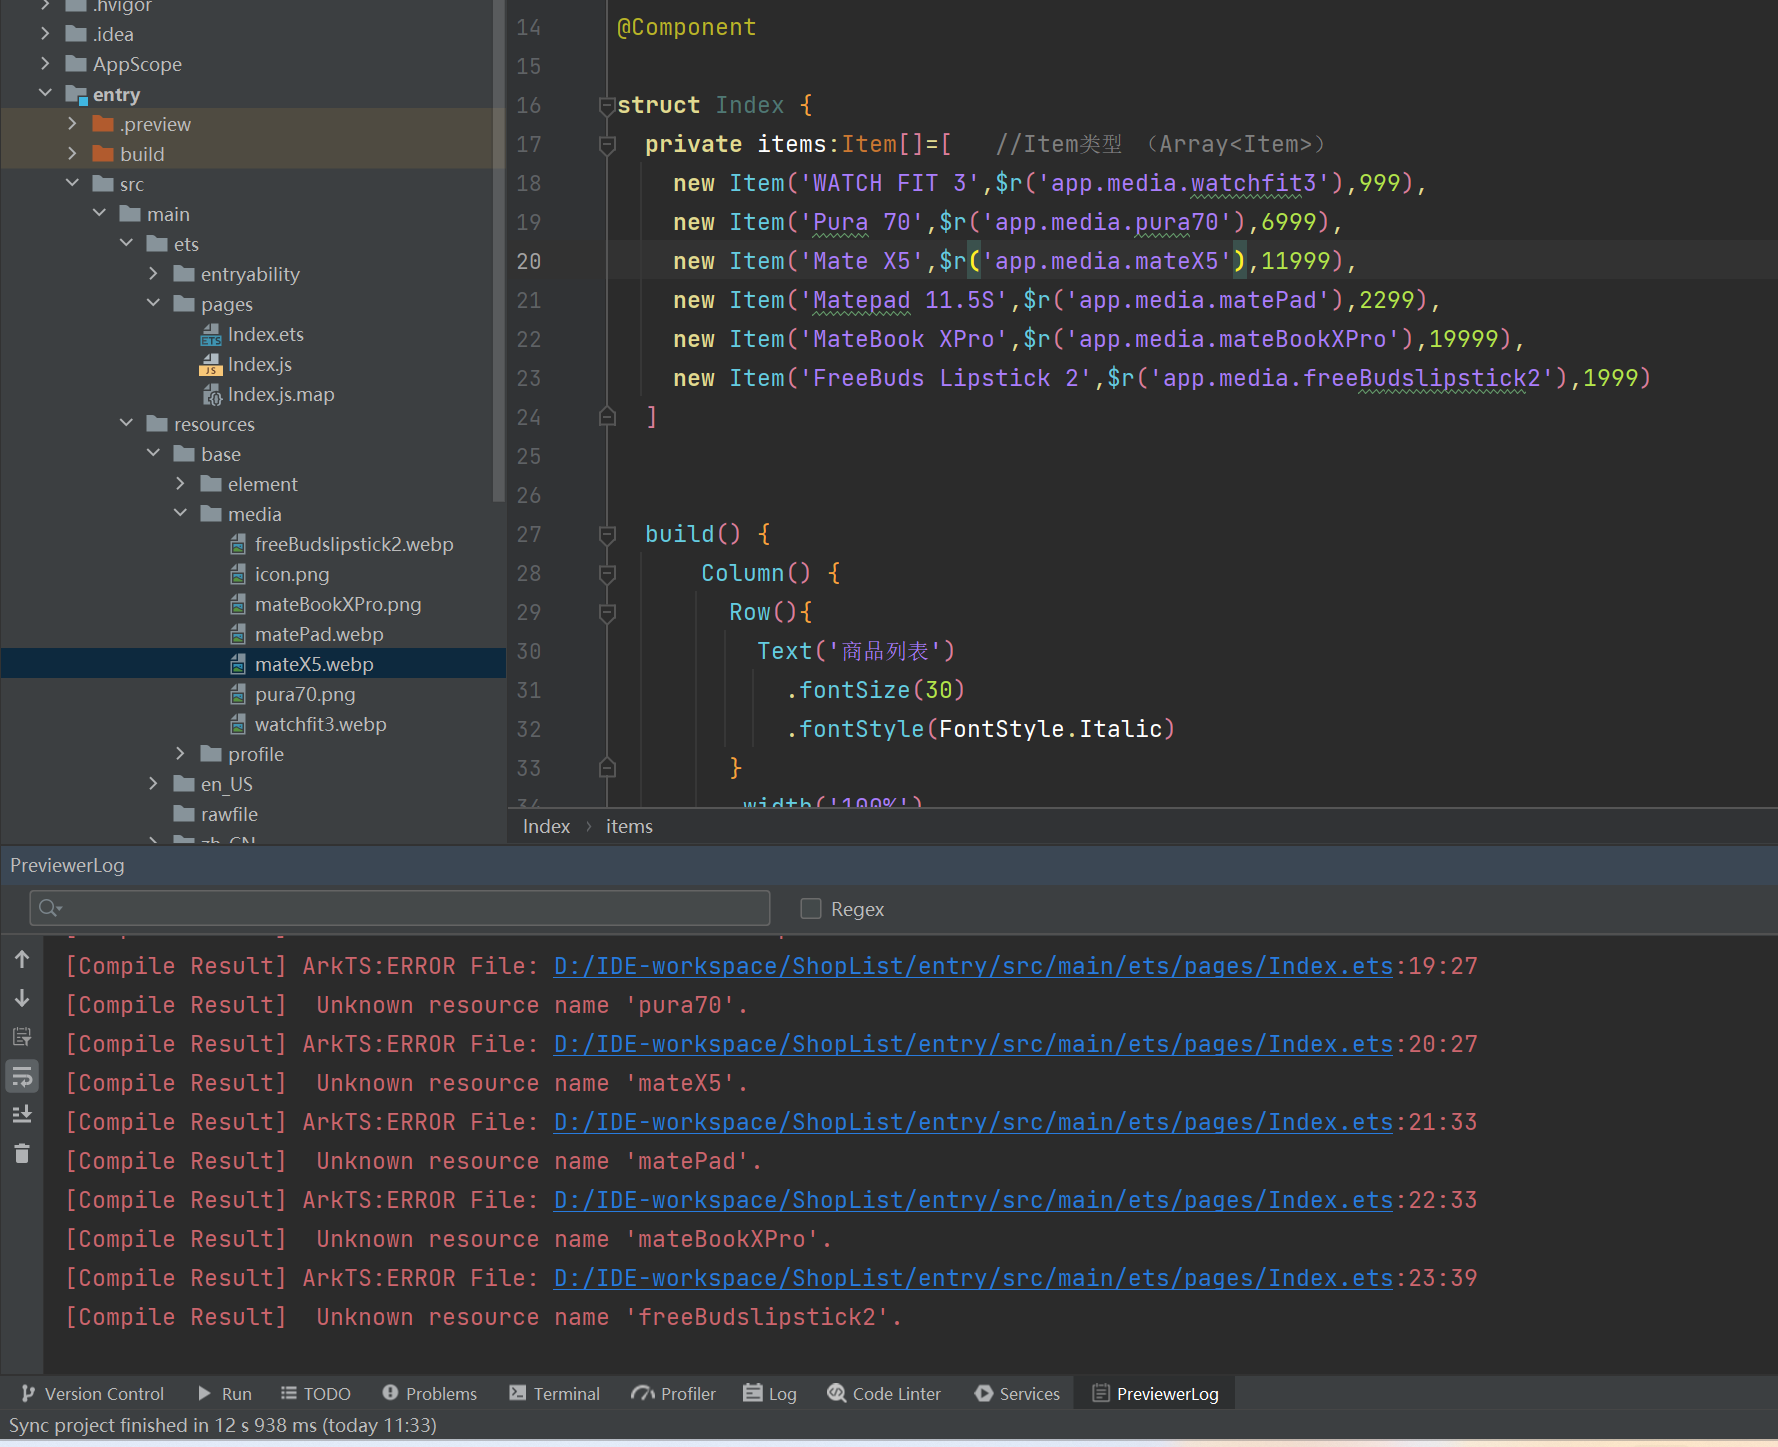This screenshot has height=1447, width=1778.
Task: Enable the Regex checkbox
Action: pos(811,908)
